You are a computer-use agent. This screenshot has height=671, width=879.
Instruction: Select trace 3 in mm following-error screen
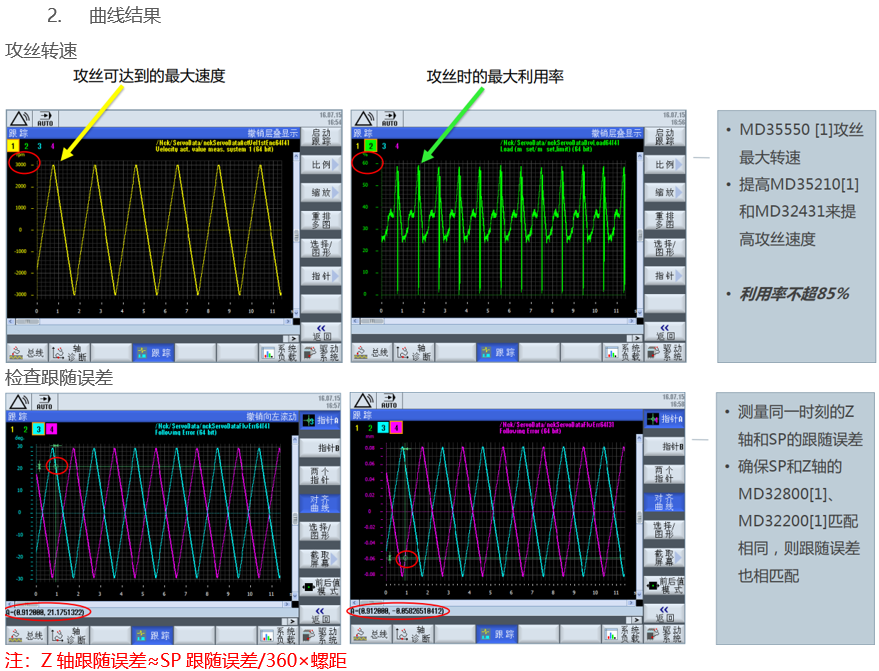click(383, 428)
